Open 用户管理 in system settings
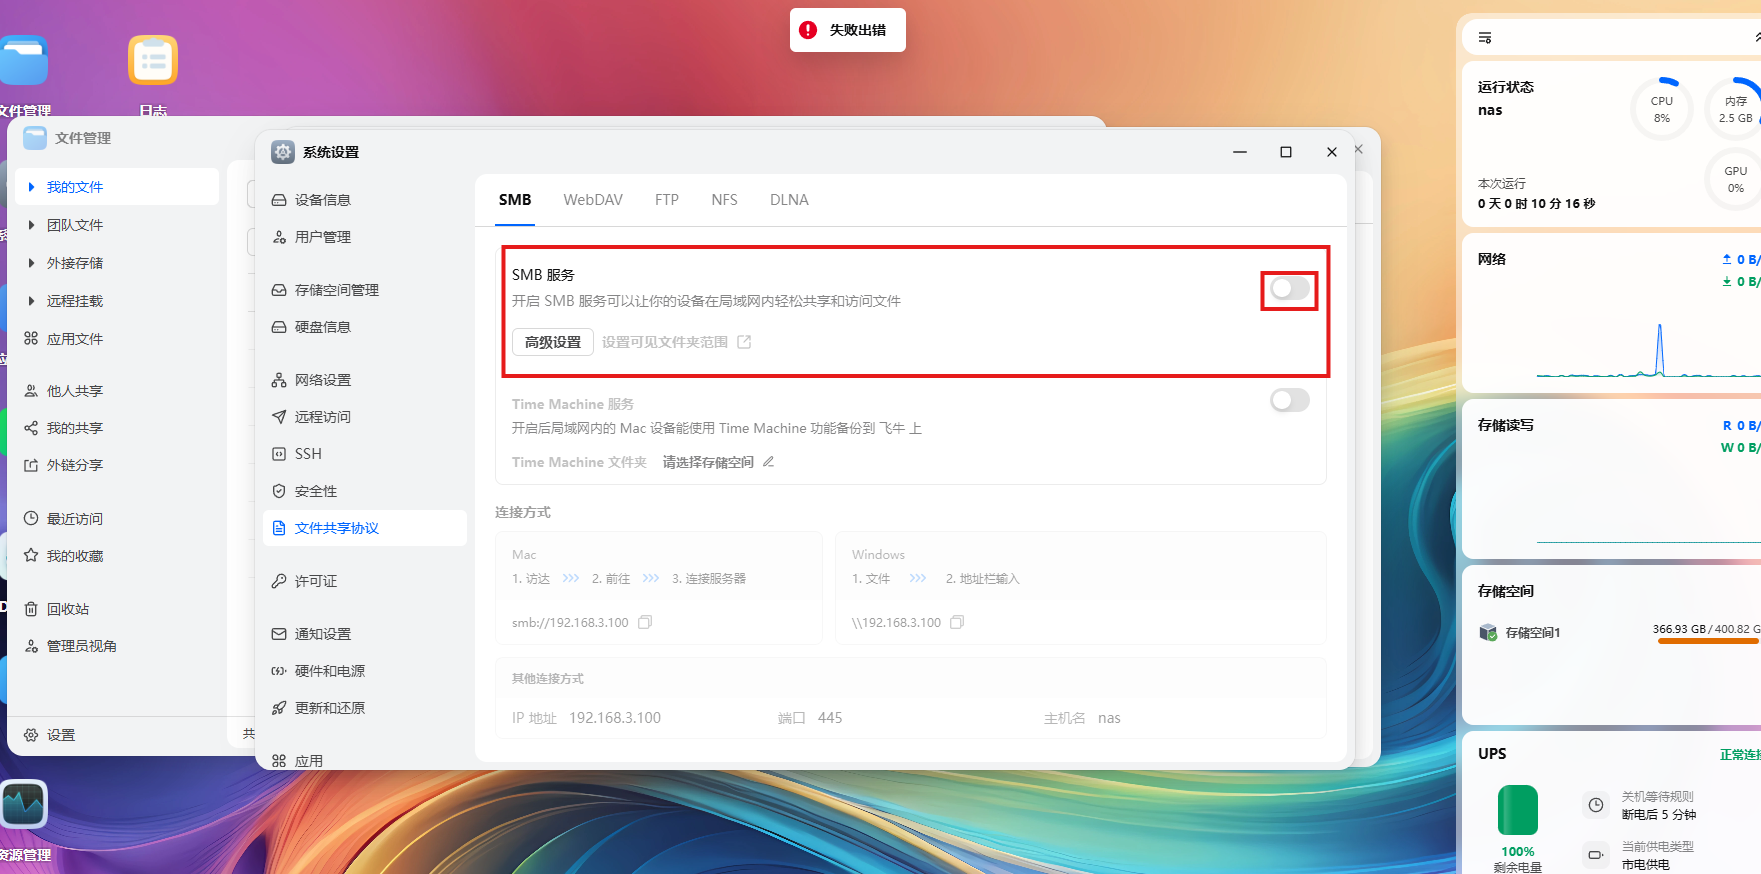Screen dimensions: 1761x874 click(x=365, y=237)
